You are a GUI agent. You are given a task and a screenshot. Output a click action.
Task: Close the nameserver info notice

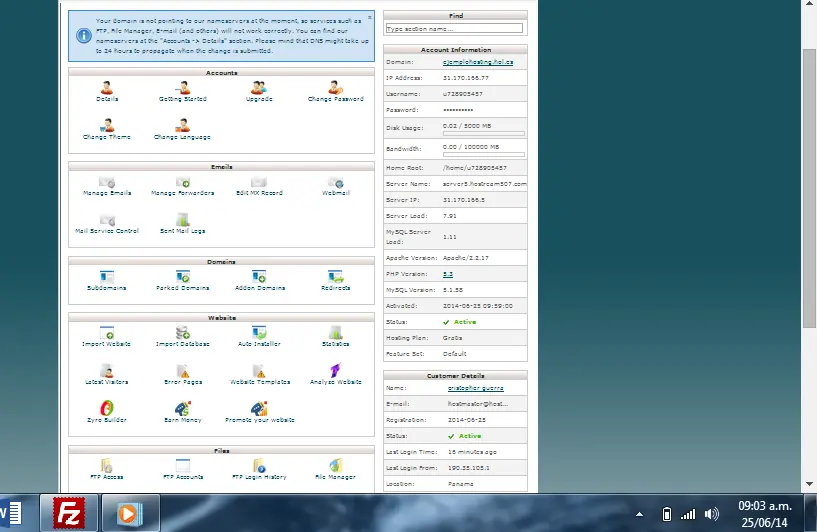point(369,17)
